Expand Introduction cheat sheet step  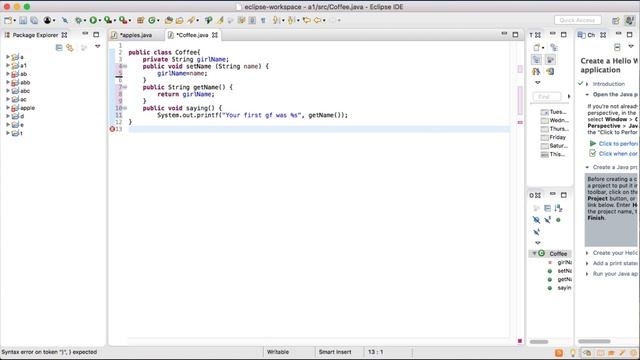point(587,84)
